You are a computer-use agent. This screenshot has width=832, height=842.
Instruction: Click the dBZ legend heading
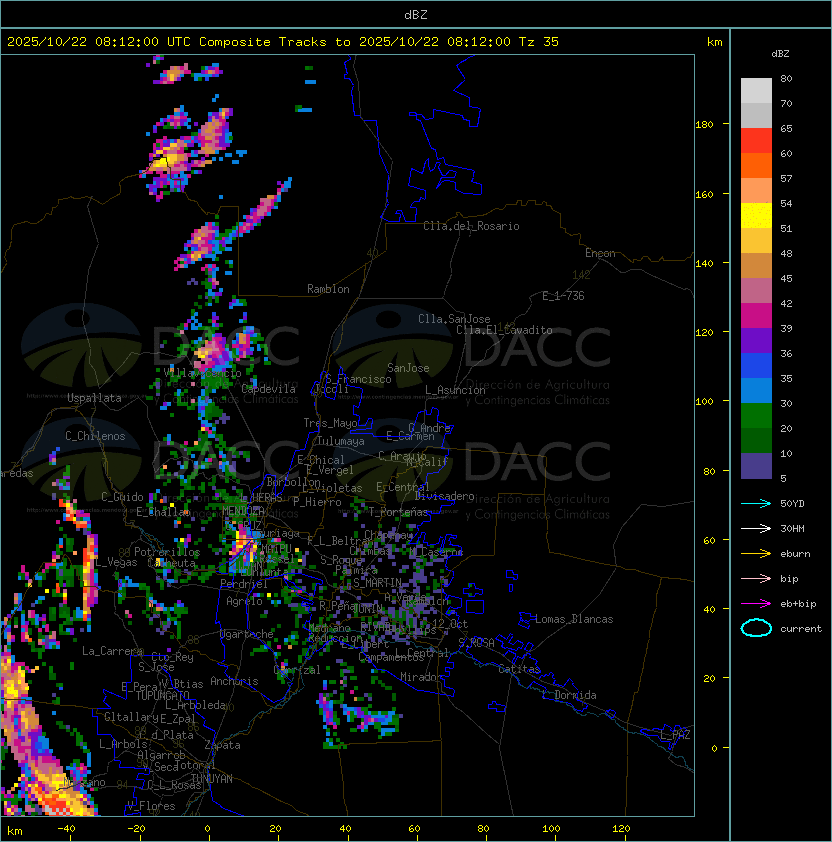coord(780,54)
